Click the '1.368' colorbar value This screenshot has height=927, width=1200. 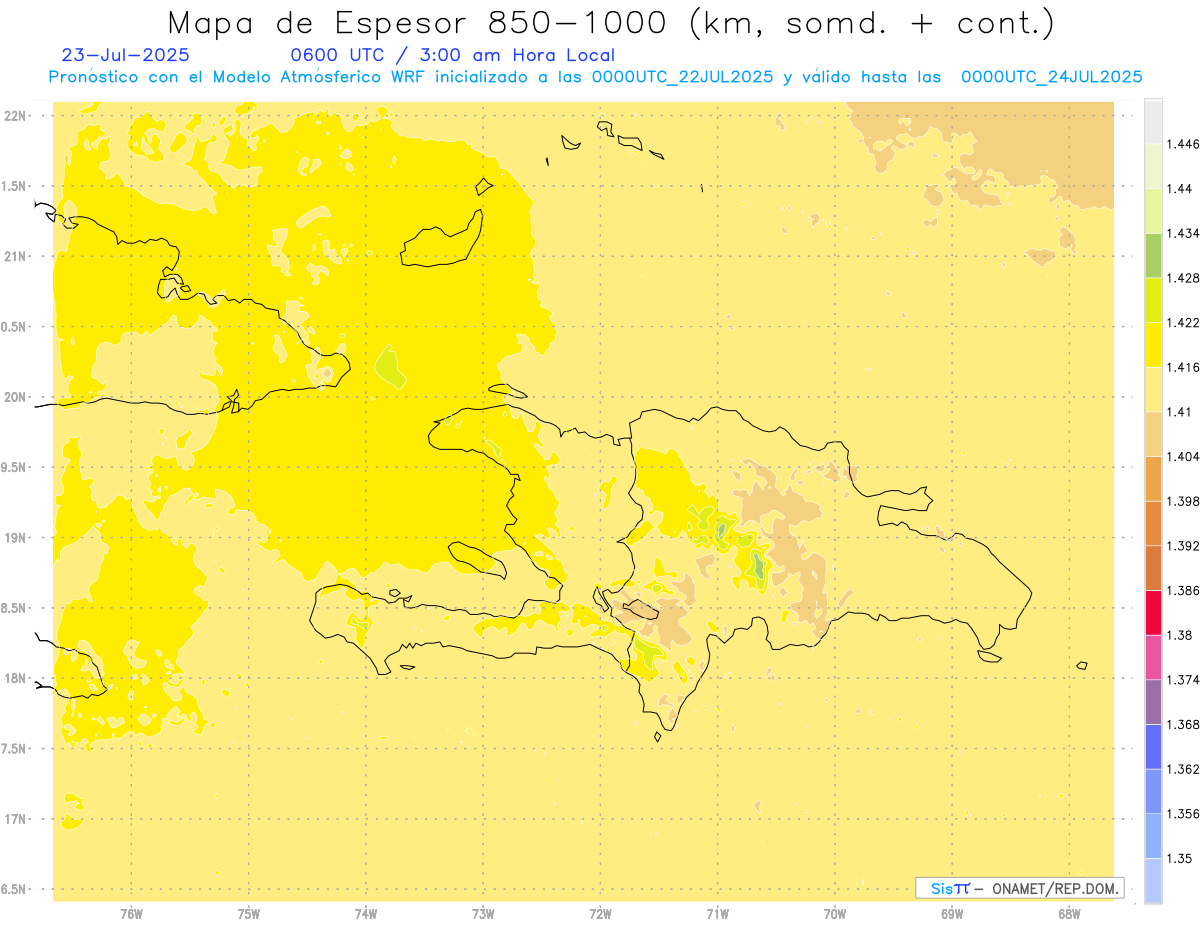1184,724
